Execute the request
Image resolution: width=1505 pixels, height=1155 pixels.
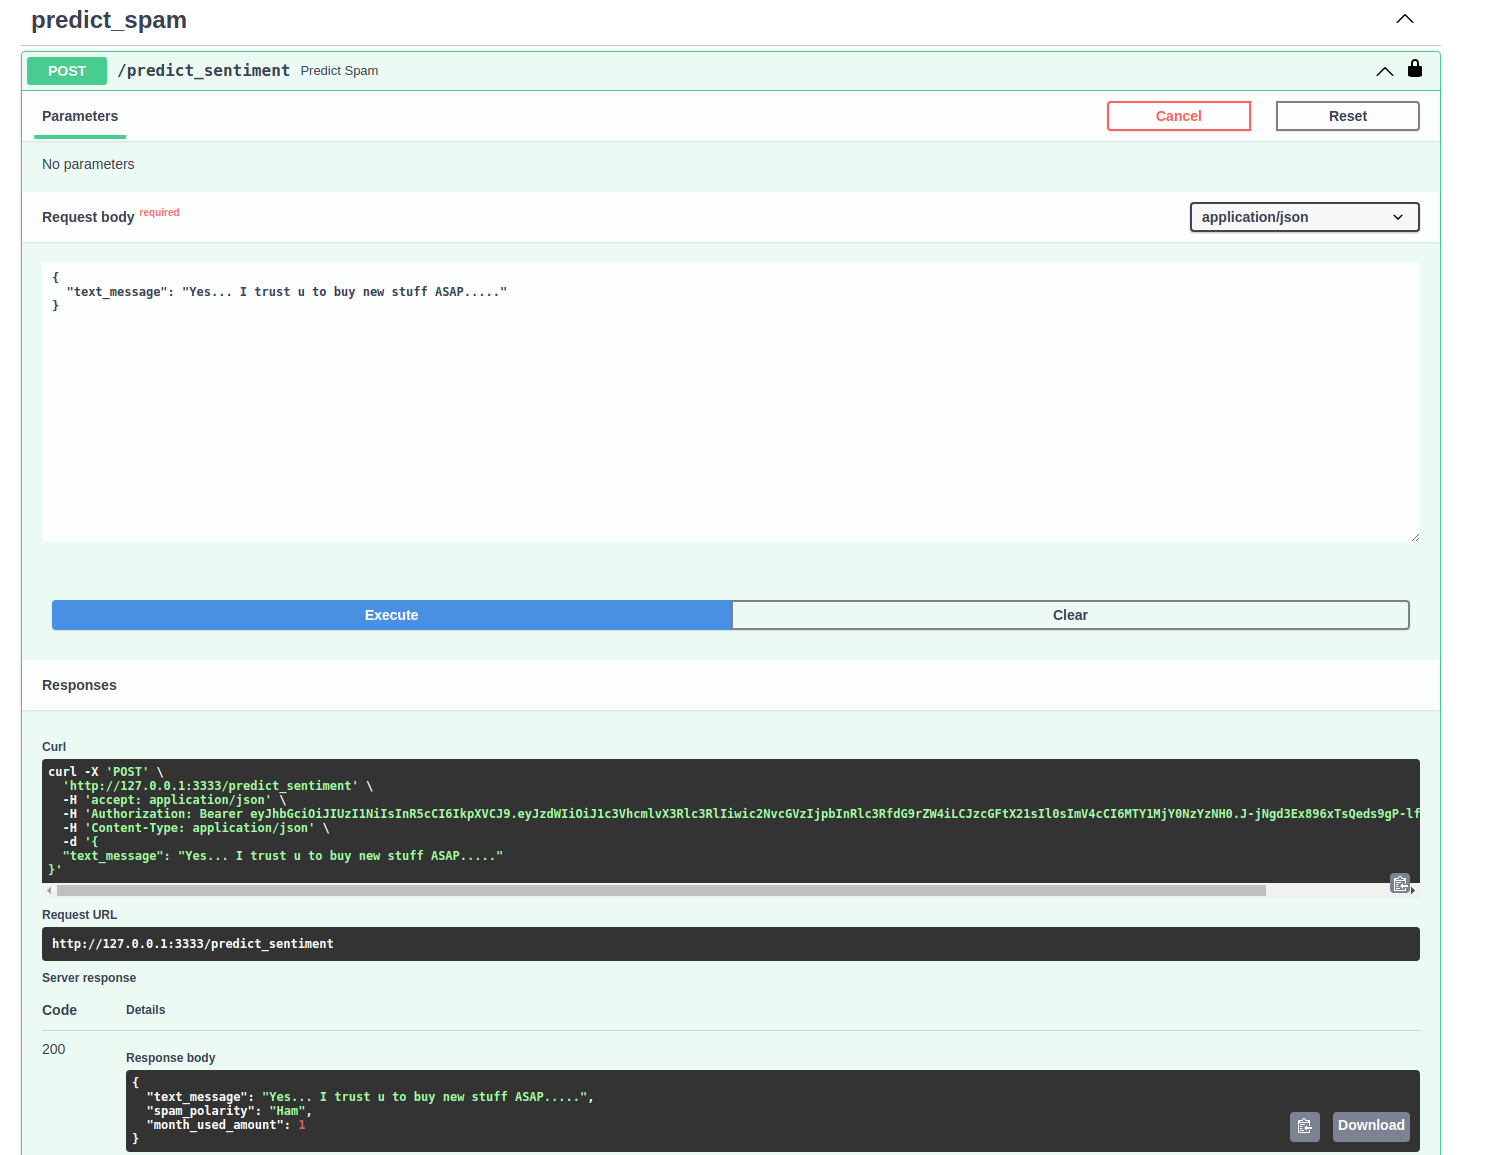(x=391, y=615)
